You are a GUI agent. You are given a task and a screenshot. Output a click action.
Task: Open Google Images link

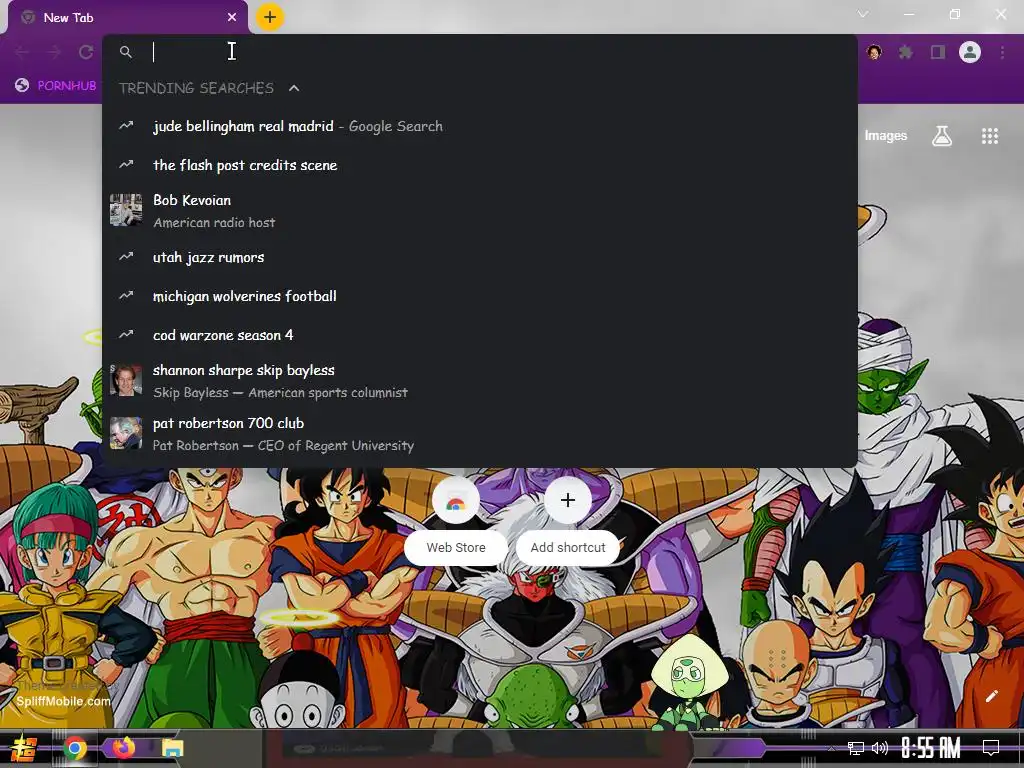(886, 136)
